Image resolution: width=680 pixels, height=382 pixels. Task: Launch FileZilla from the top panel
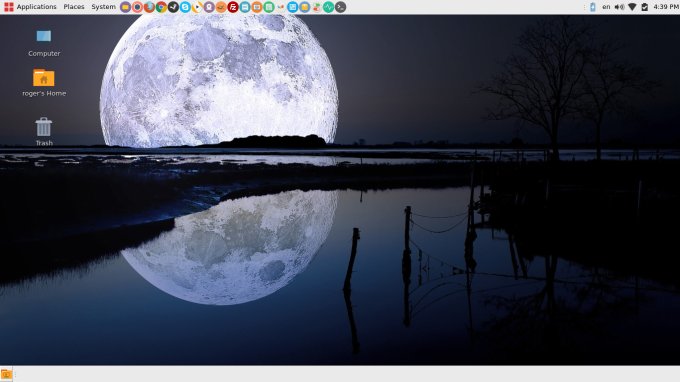[233, 7]
